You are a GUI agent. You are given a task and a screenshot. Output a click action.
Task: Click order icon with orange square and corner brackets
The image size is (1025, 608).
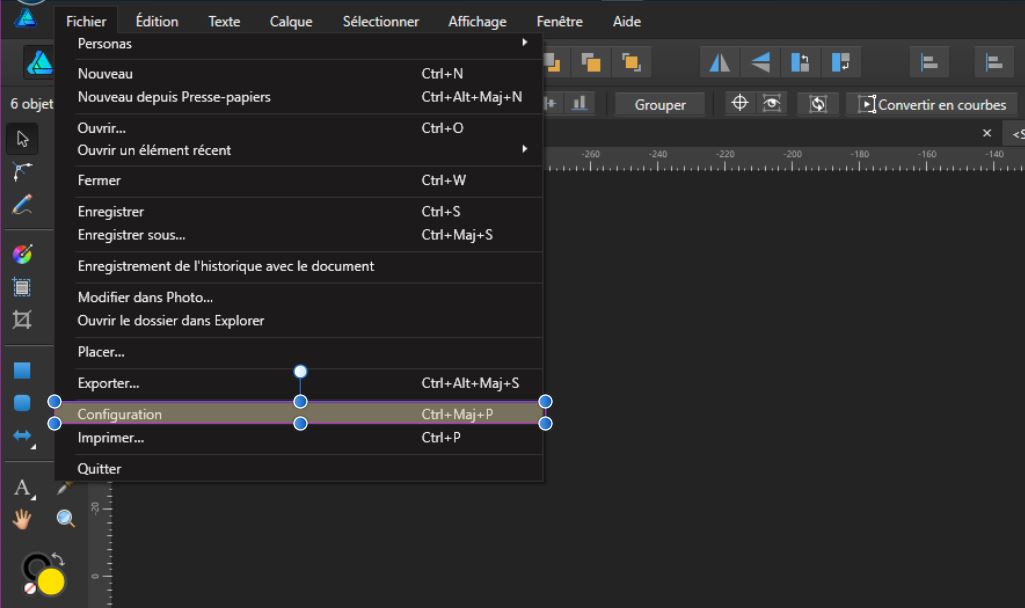[631, 63]
